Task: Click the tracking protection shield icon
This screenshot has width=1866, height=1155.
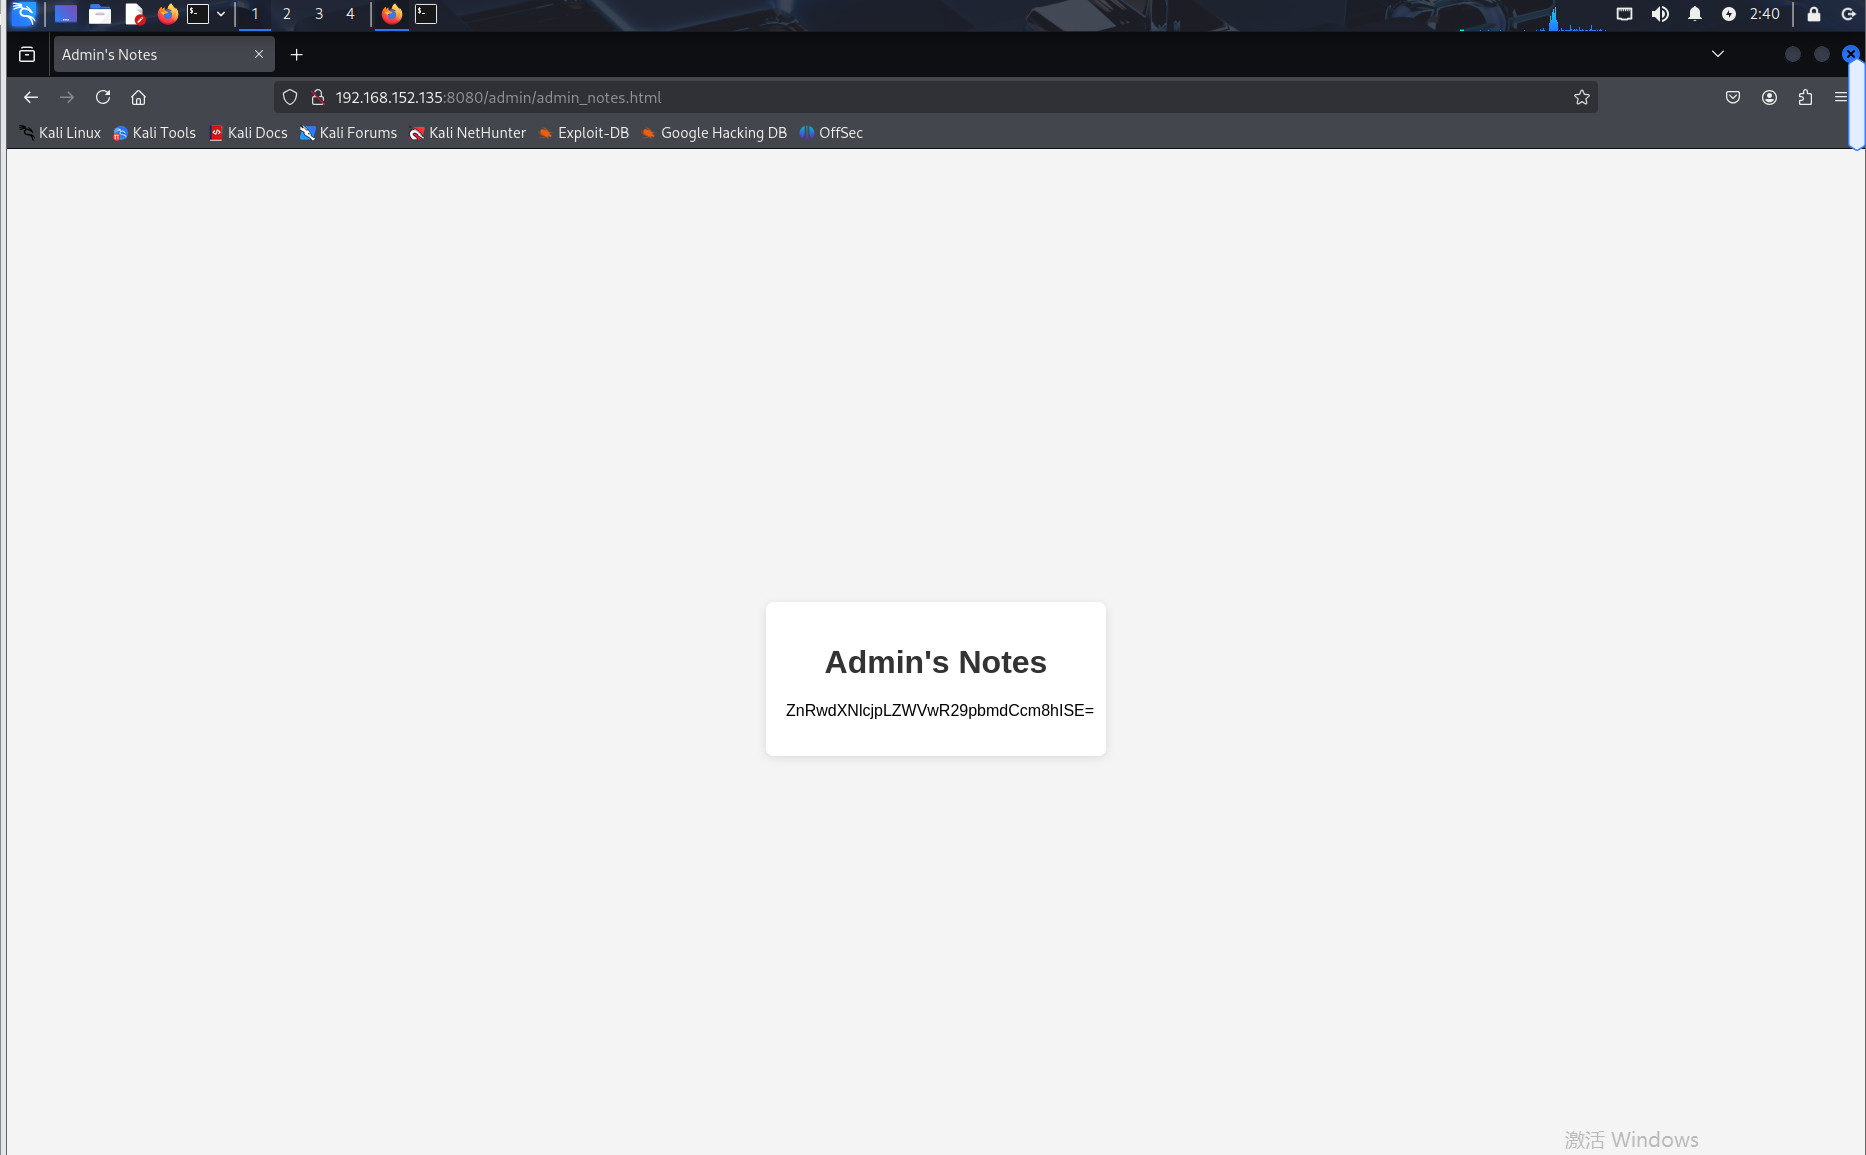Action: 290,97
